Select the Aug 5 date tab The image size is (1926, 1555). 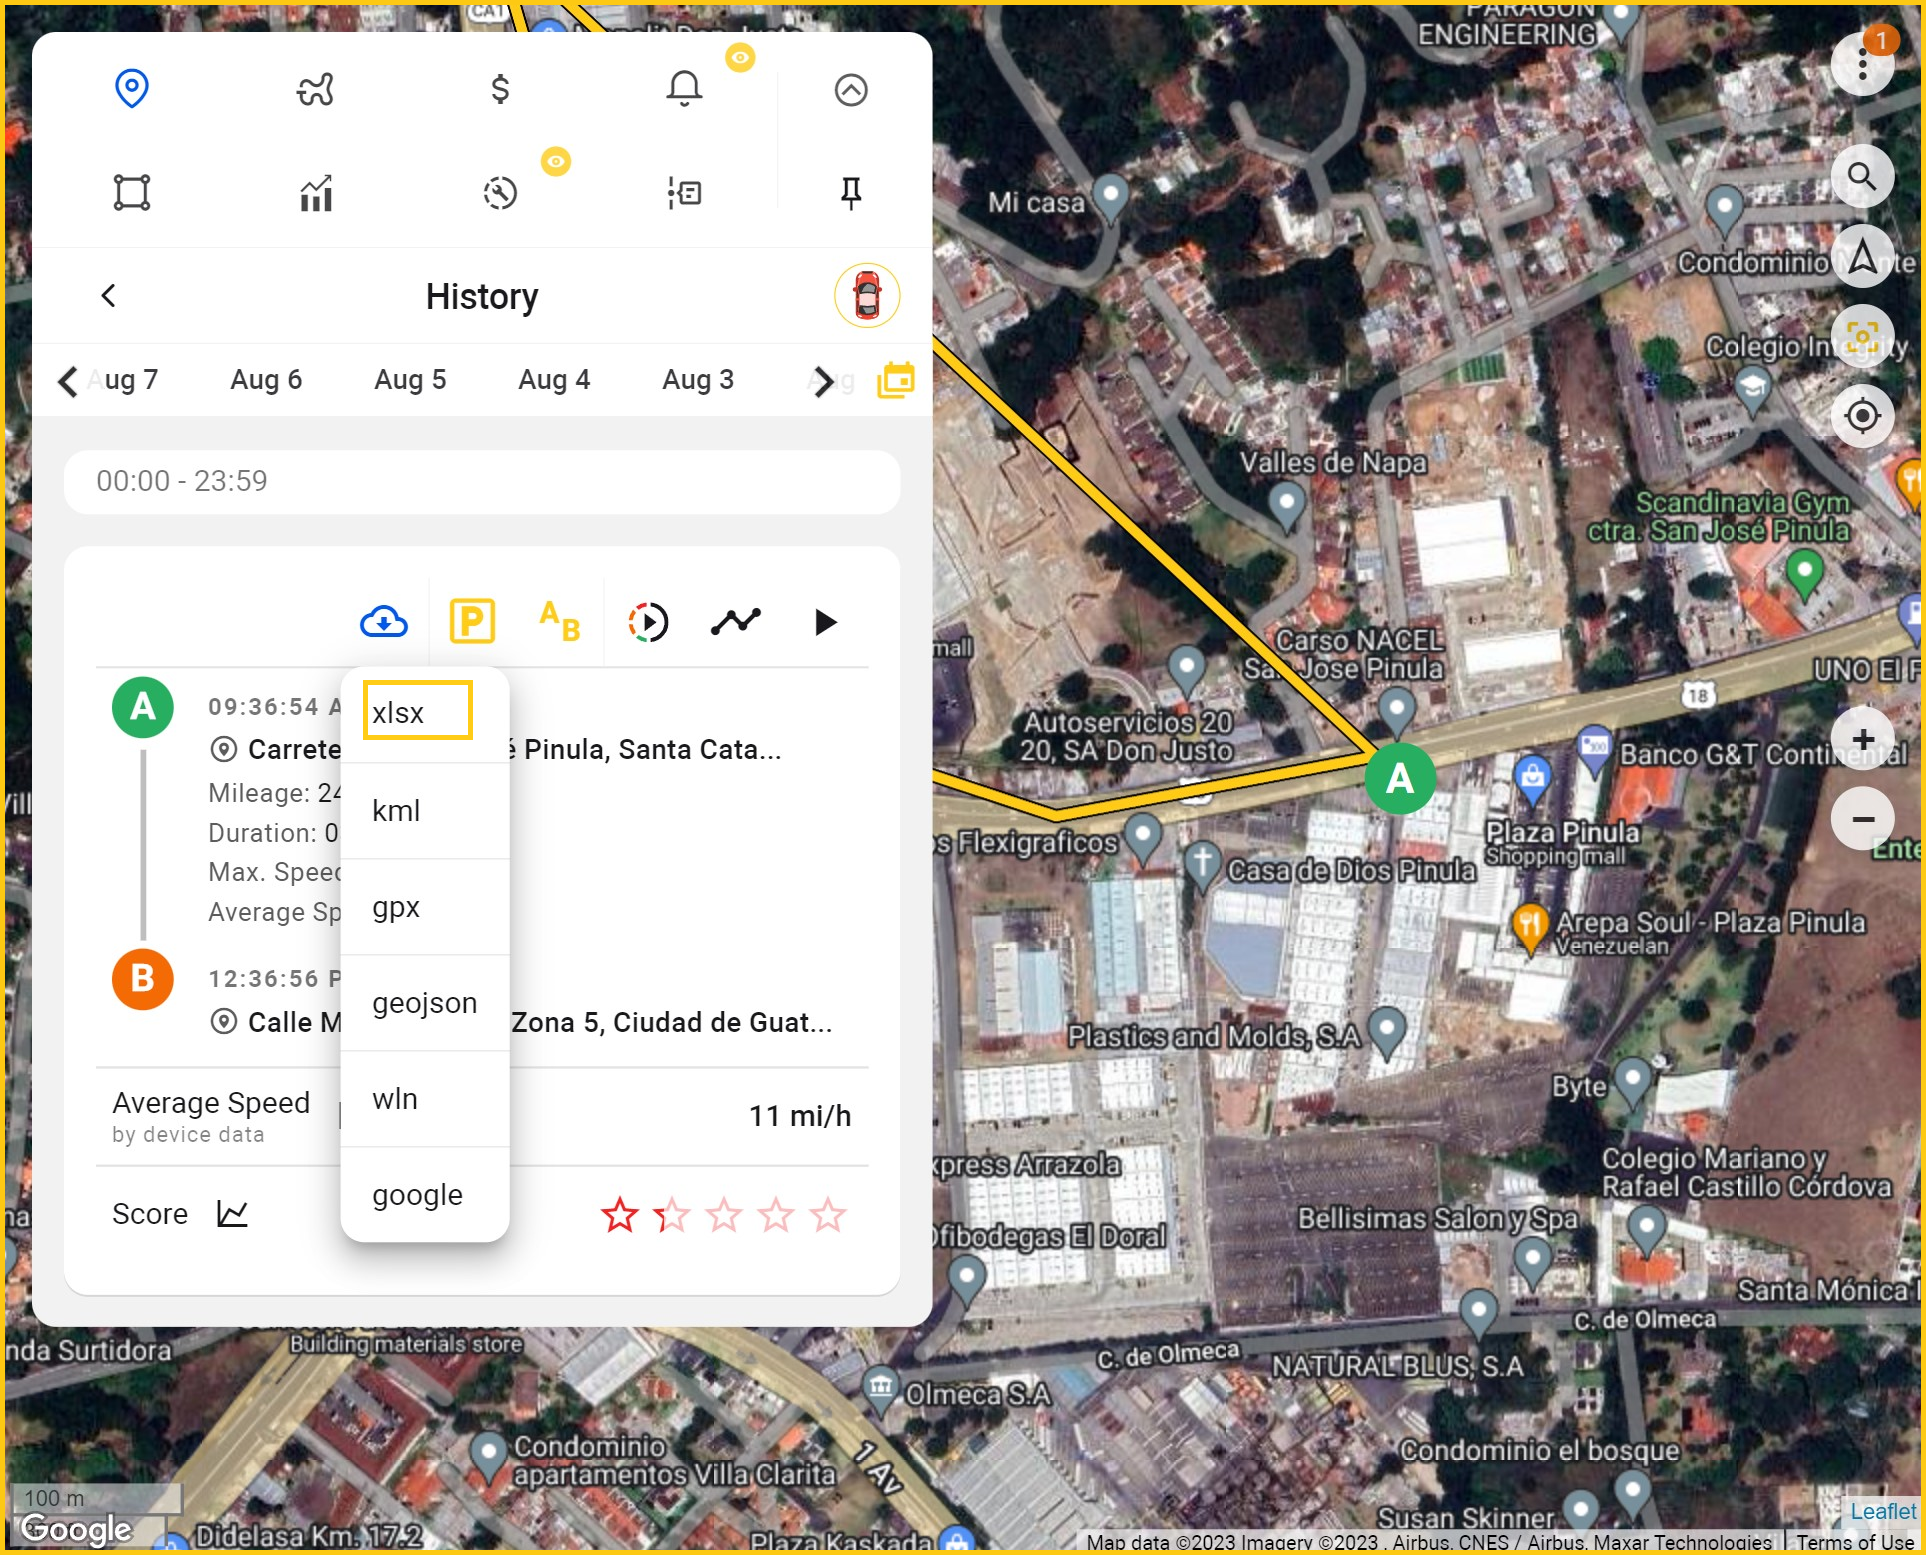410,380
